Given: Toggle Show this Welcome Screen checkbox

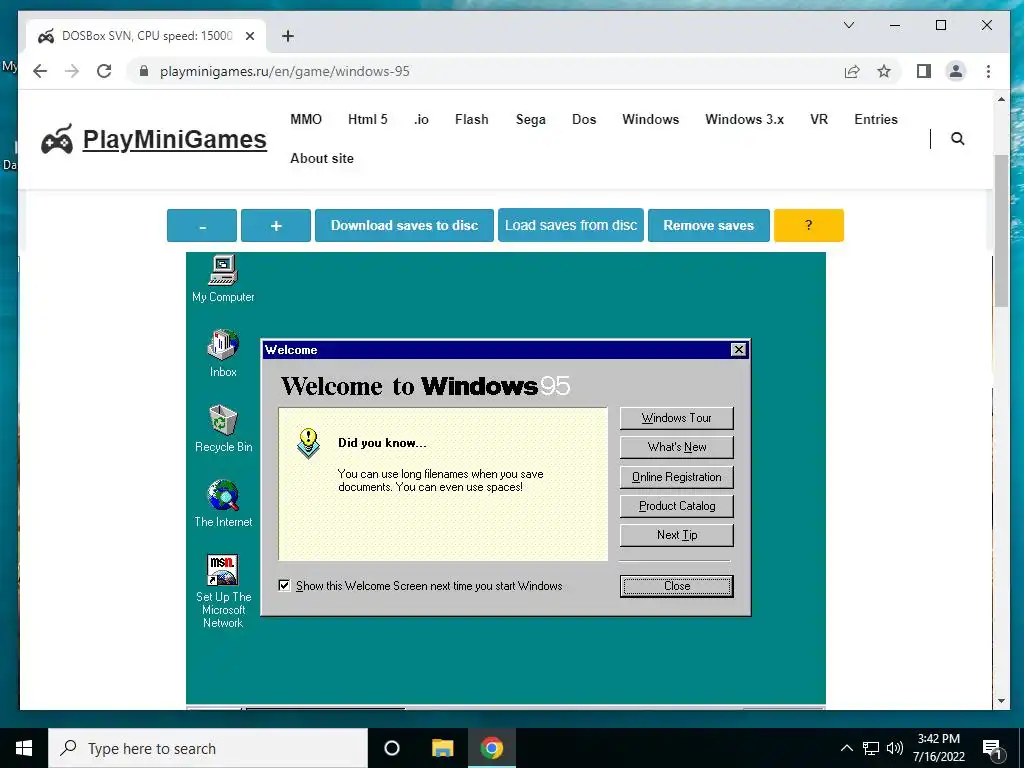Looking at the screenshot, I should [x=284, y=585].
